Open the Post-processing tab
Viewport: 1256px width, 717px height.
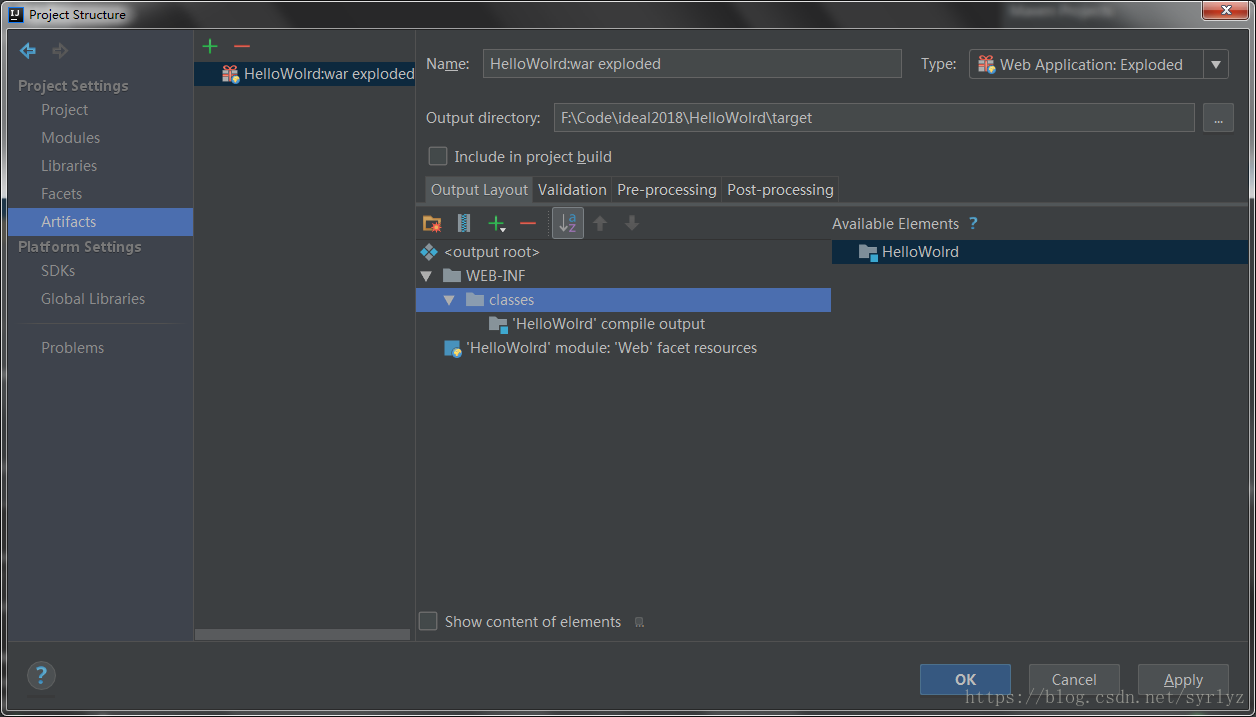(780, 190)
